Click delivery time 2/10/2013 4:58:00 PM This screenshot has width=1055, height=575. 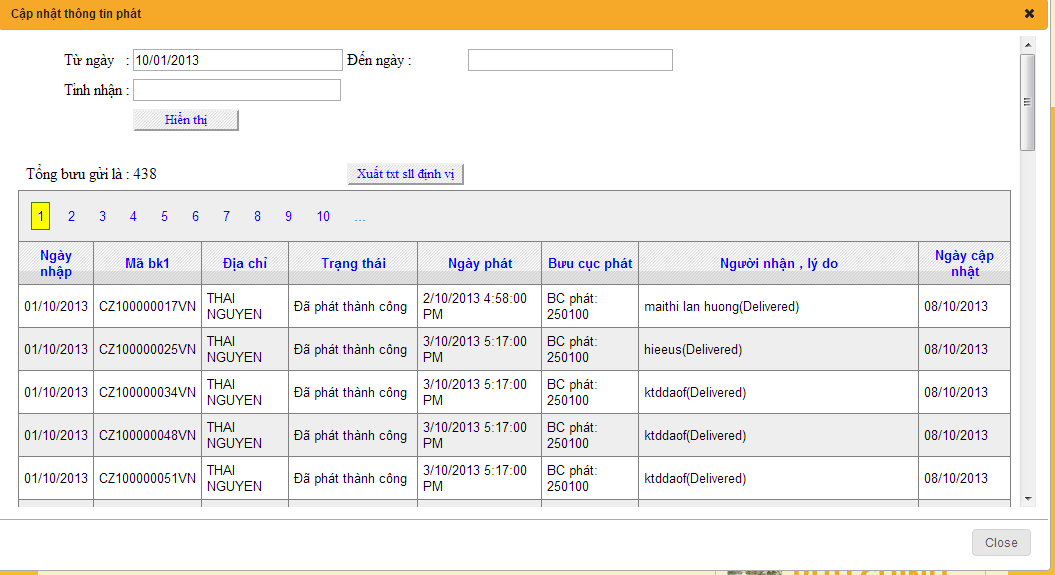pyautogui.click(x=475, y=306)
